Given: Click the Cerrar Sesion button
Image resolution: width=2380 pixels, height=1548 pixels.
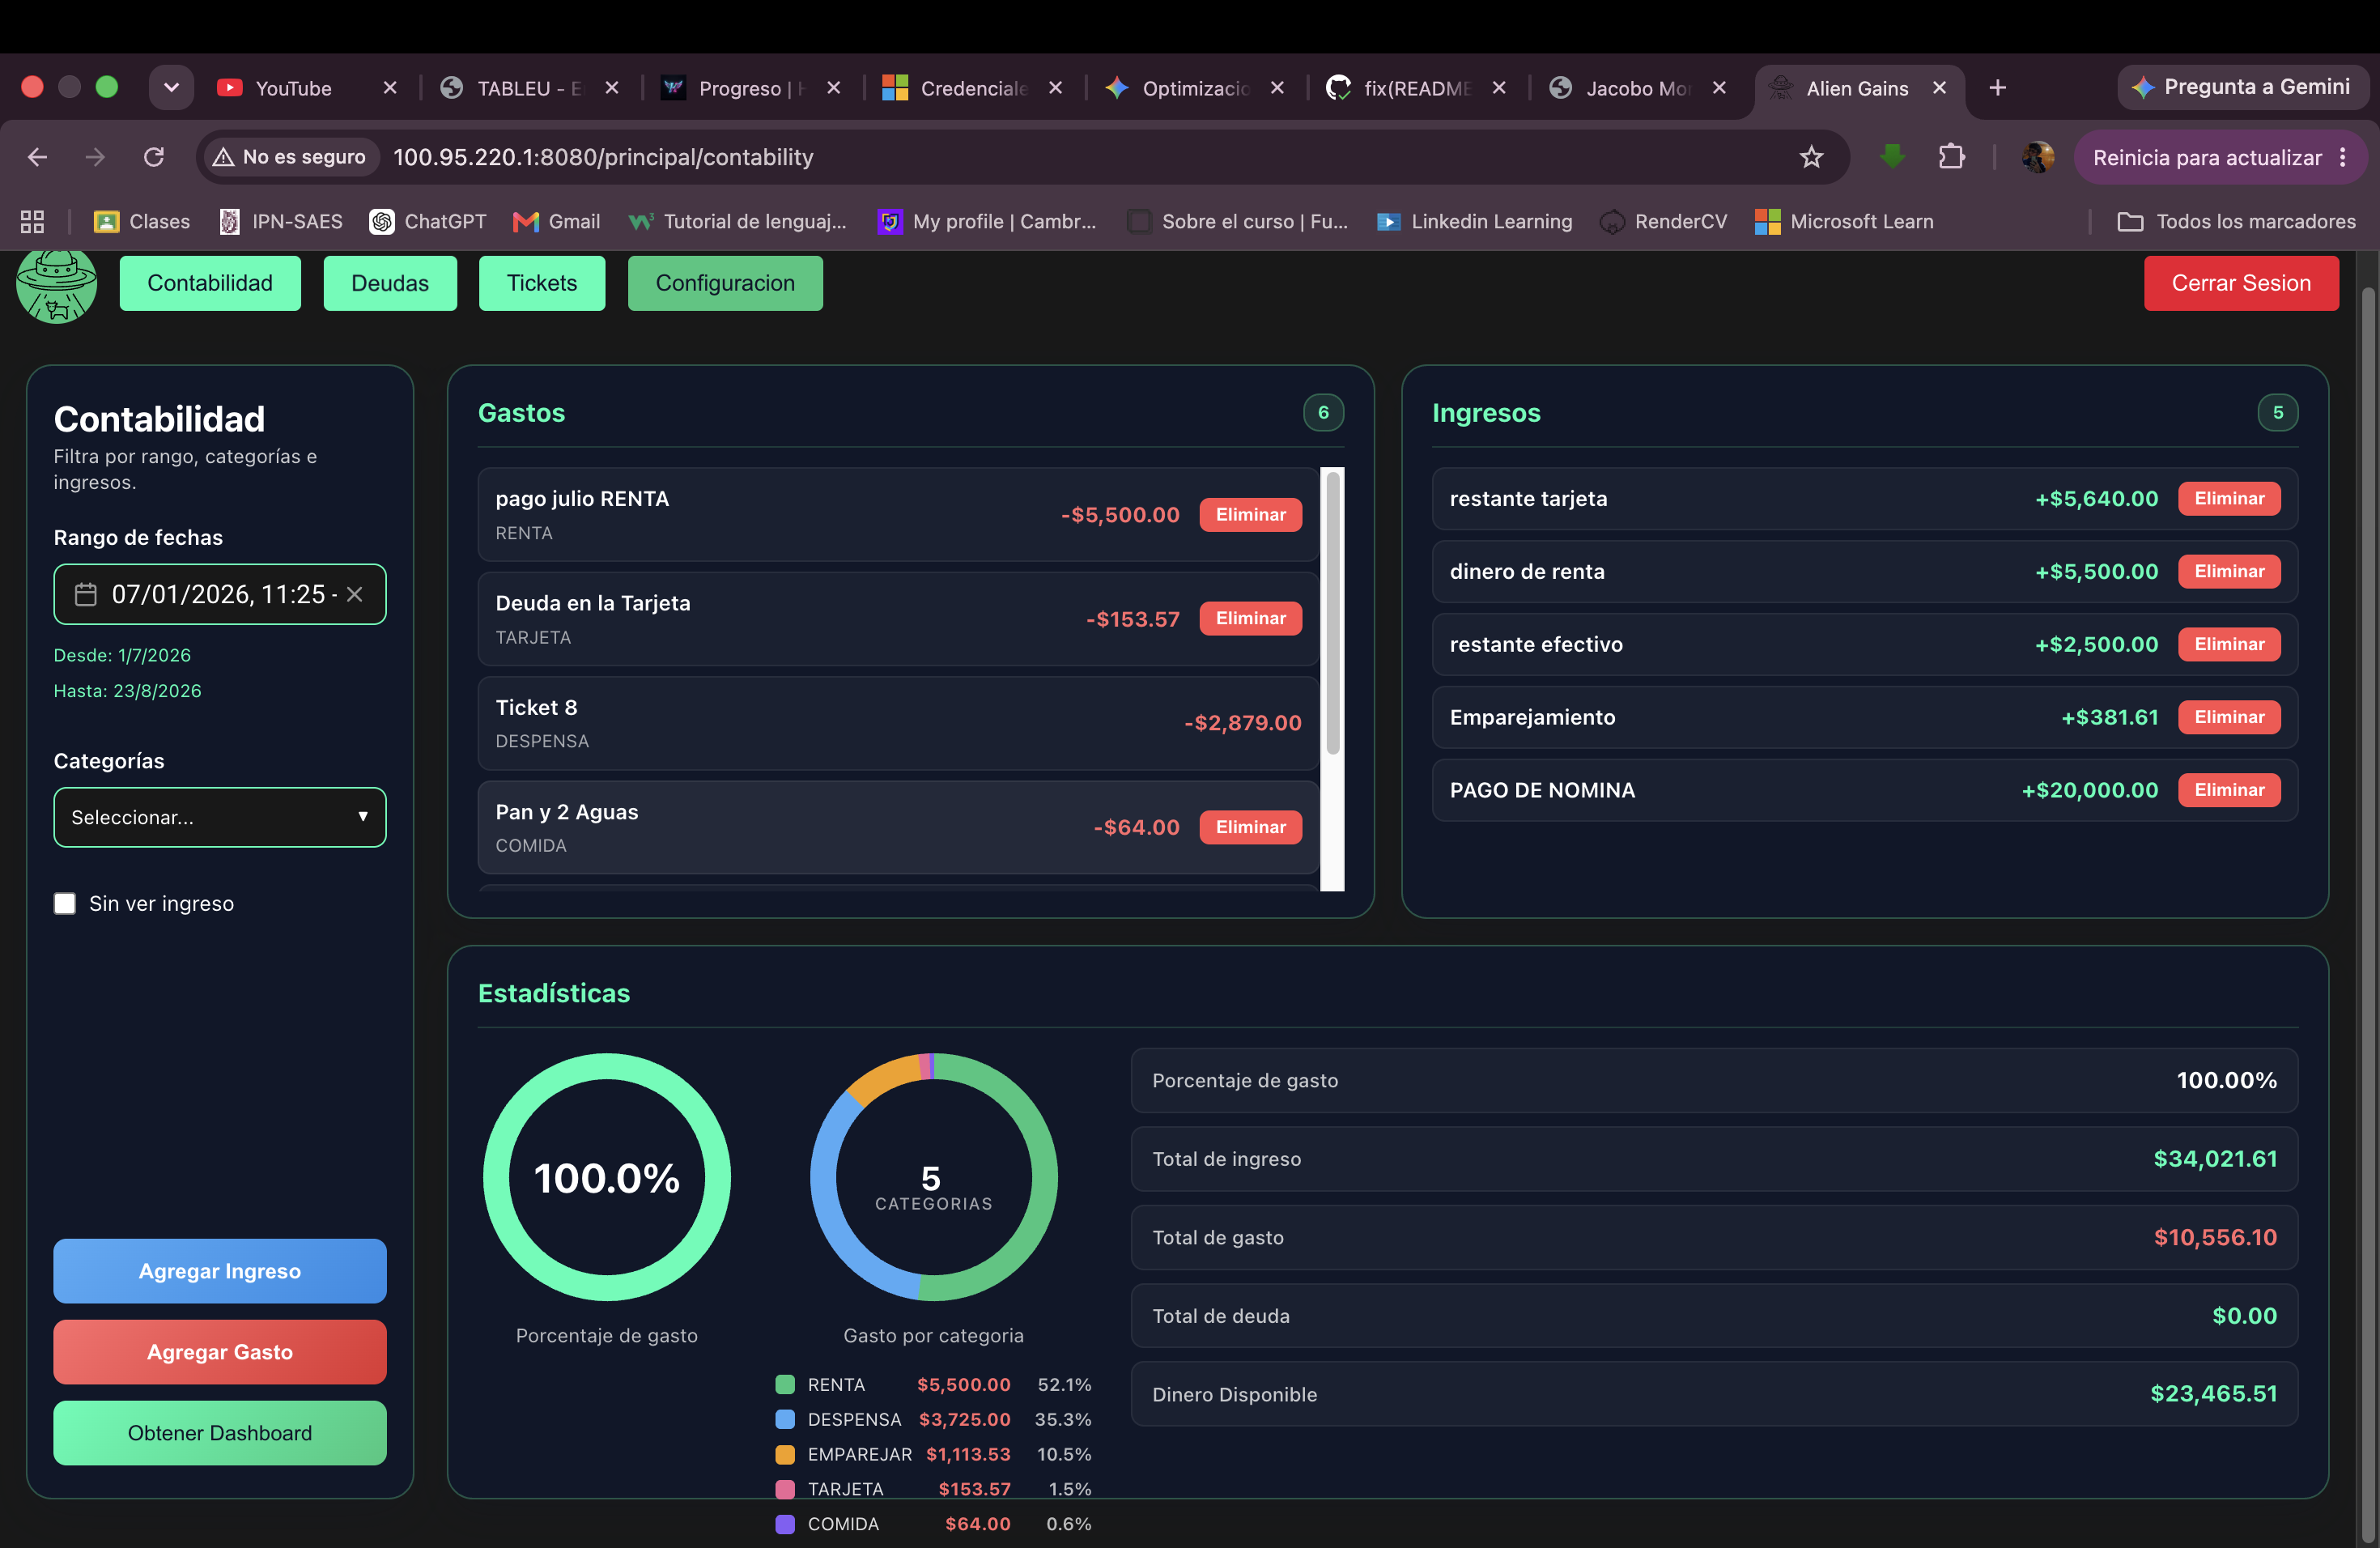Looking at the screenshot, I should (x=2241, y=283).
